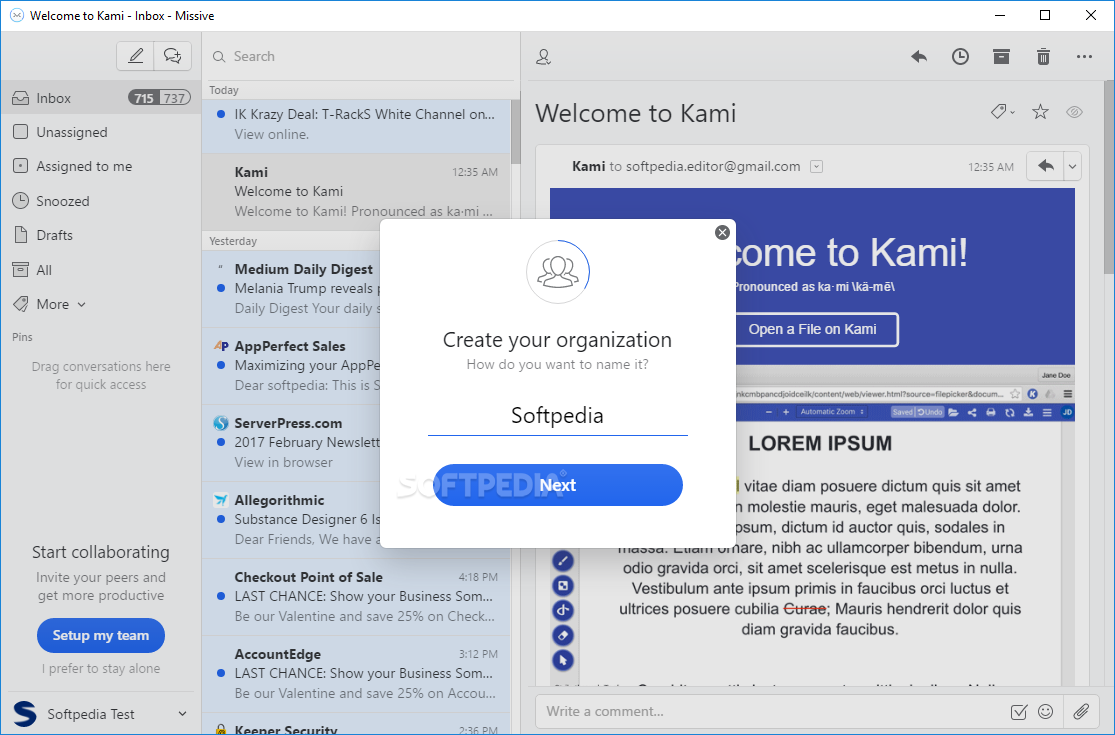Click Setup my team button
This screenshot has width=1115, height=735.
pyautogui.click(x=101, y=635)
